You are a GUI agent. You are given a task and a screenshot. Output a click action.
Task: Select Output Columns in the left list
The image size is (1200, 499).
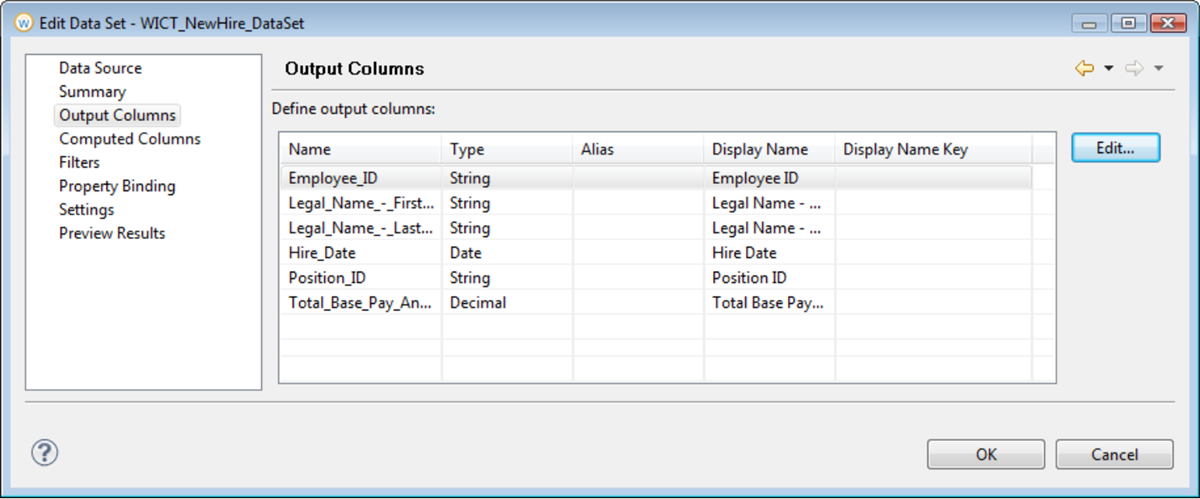(117, 115)
